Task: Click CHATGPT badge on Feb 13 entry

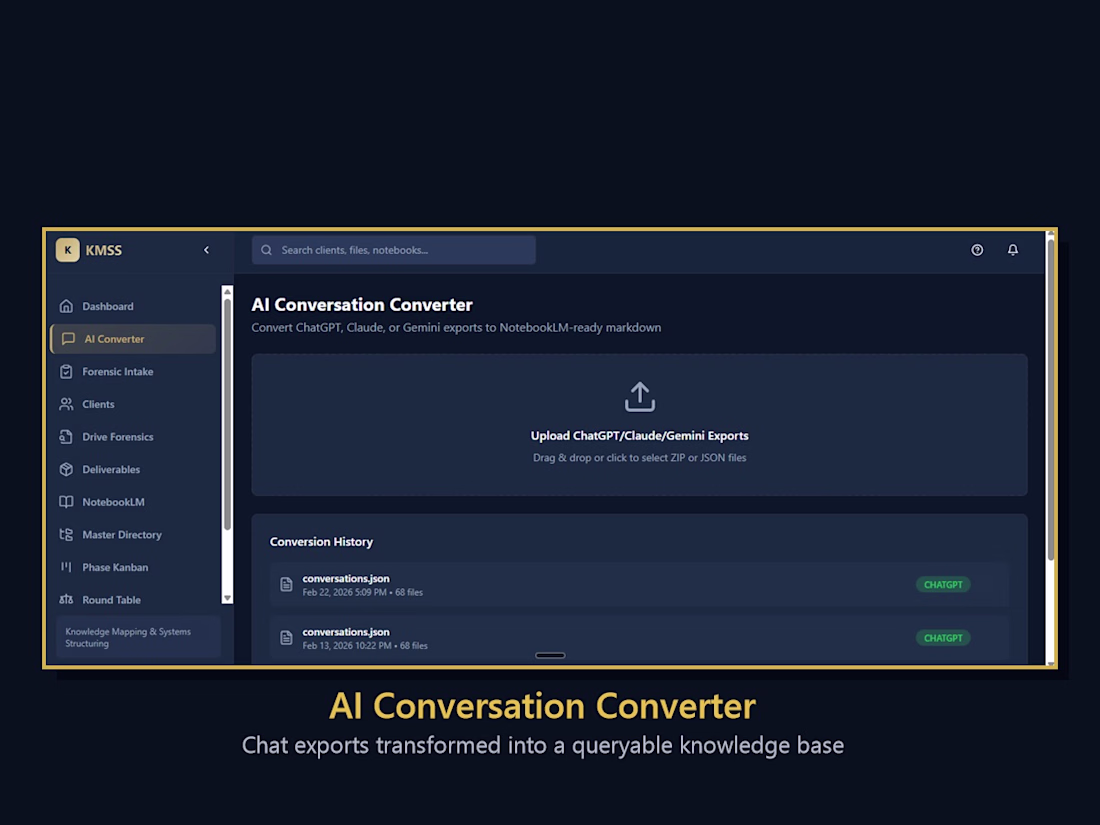Action: [x=943, y=638]
